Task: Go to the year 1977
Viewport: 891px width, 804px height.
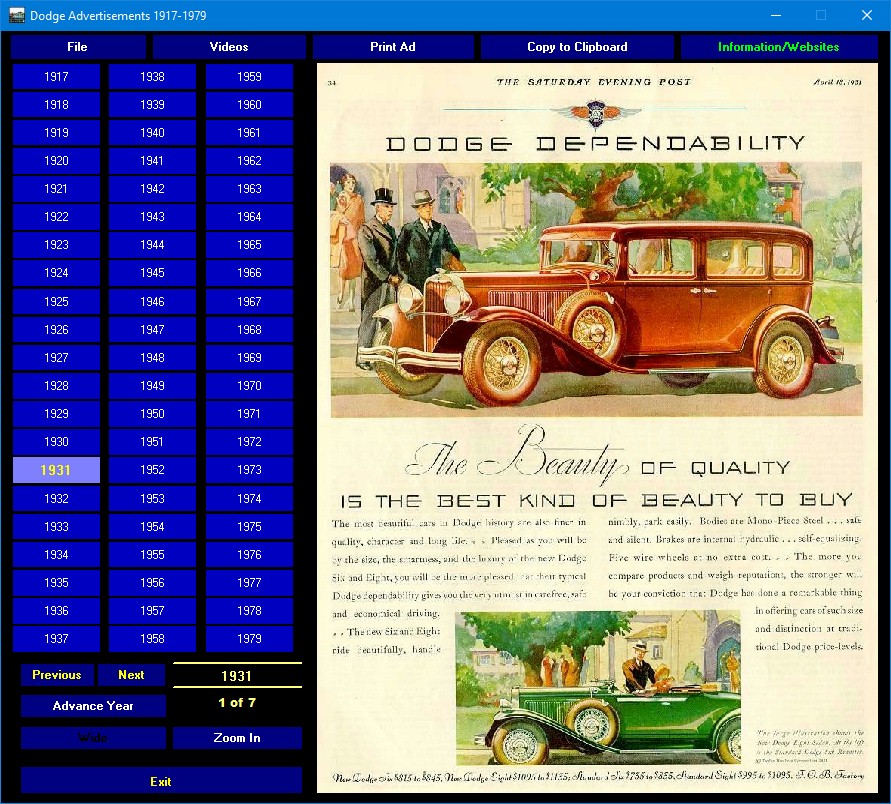Action: tap(249, 583)
